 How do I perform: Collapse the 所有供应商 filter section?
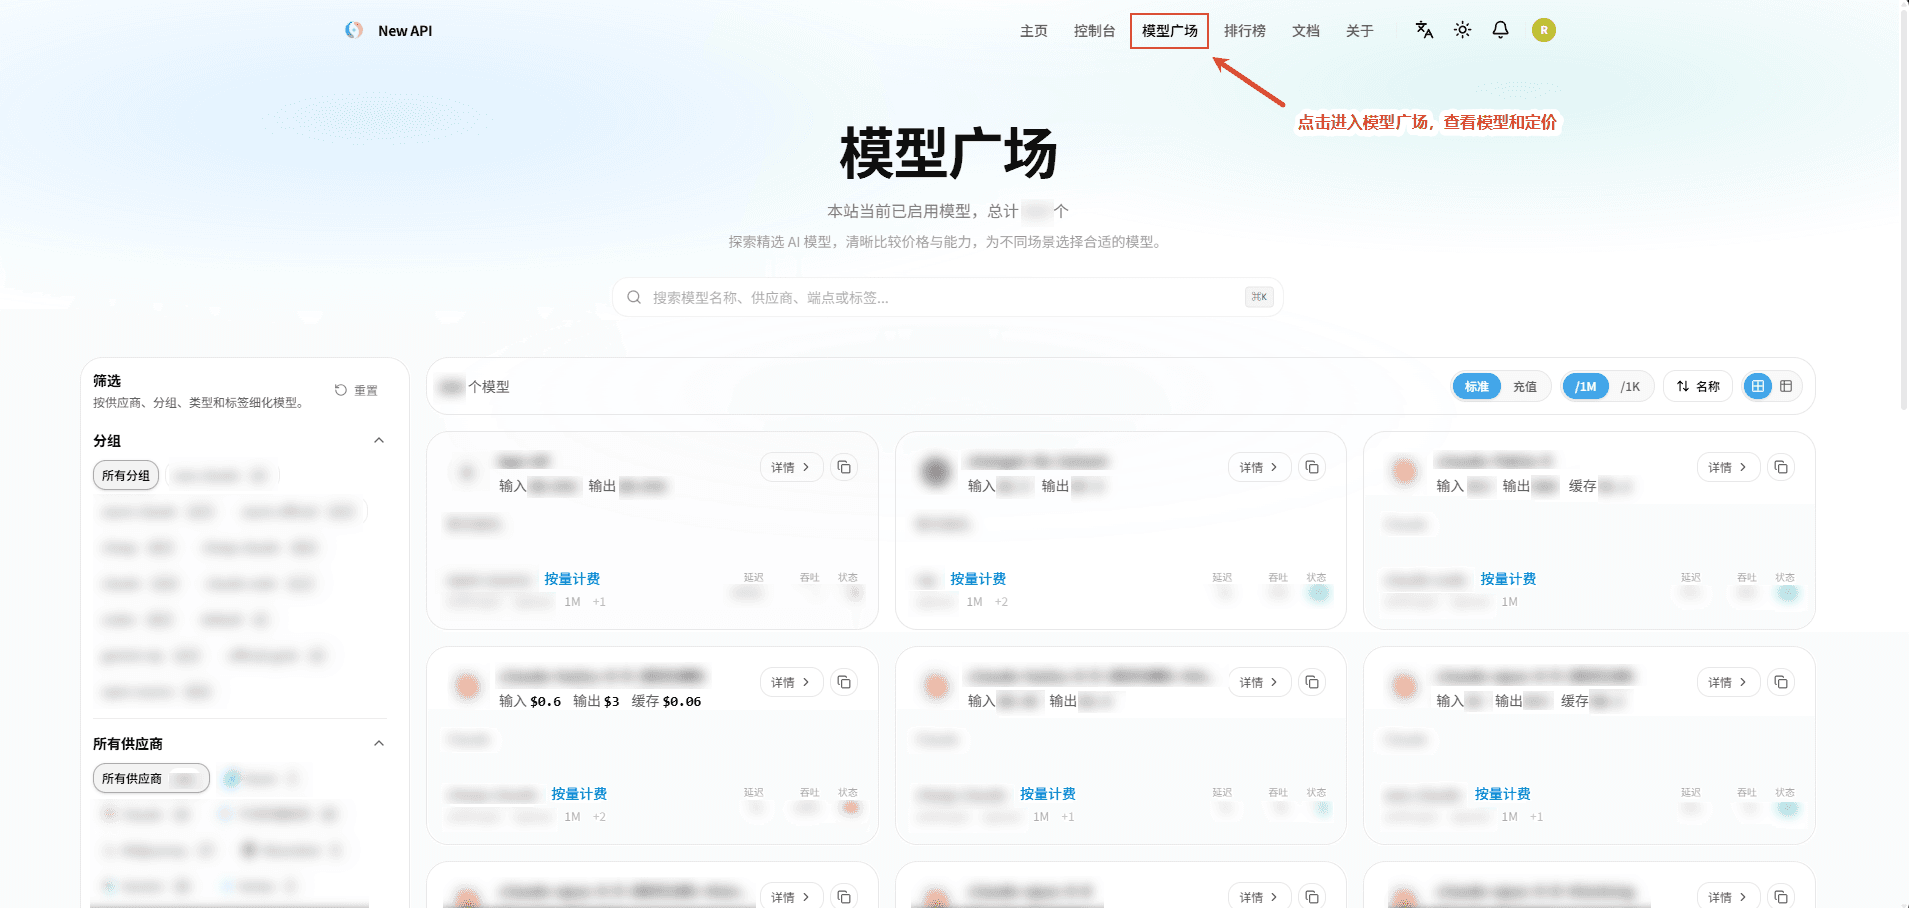[379, 744]
